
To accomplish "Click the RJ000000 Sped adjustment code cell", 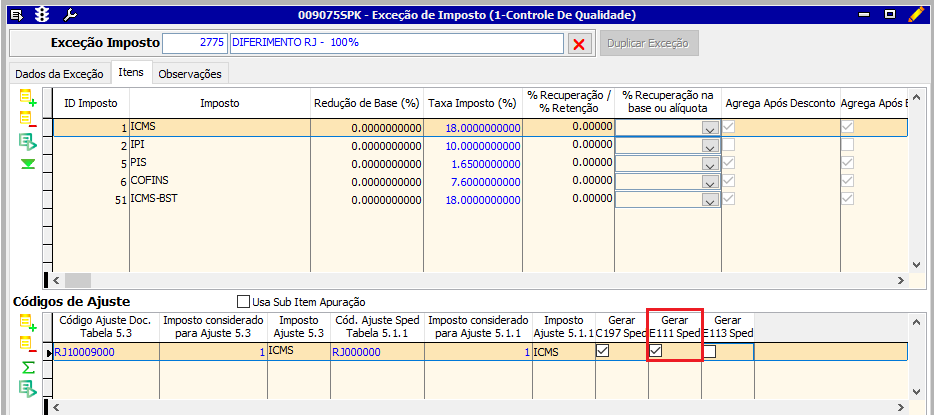I will (378, 352).
